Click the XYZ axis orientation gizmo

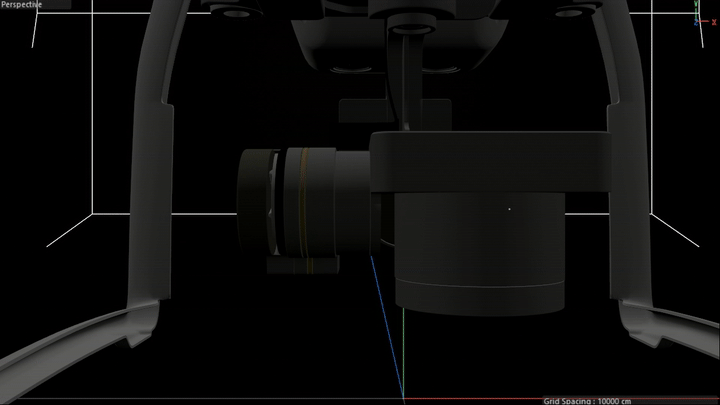tap(705, 13)
